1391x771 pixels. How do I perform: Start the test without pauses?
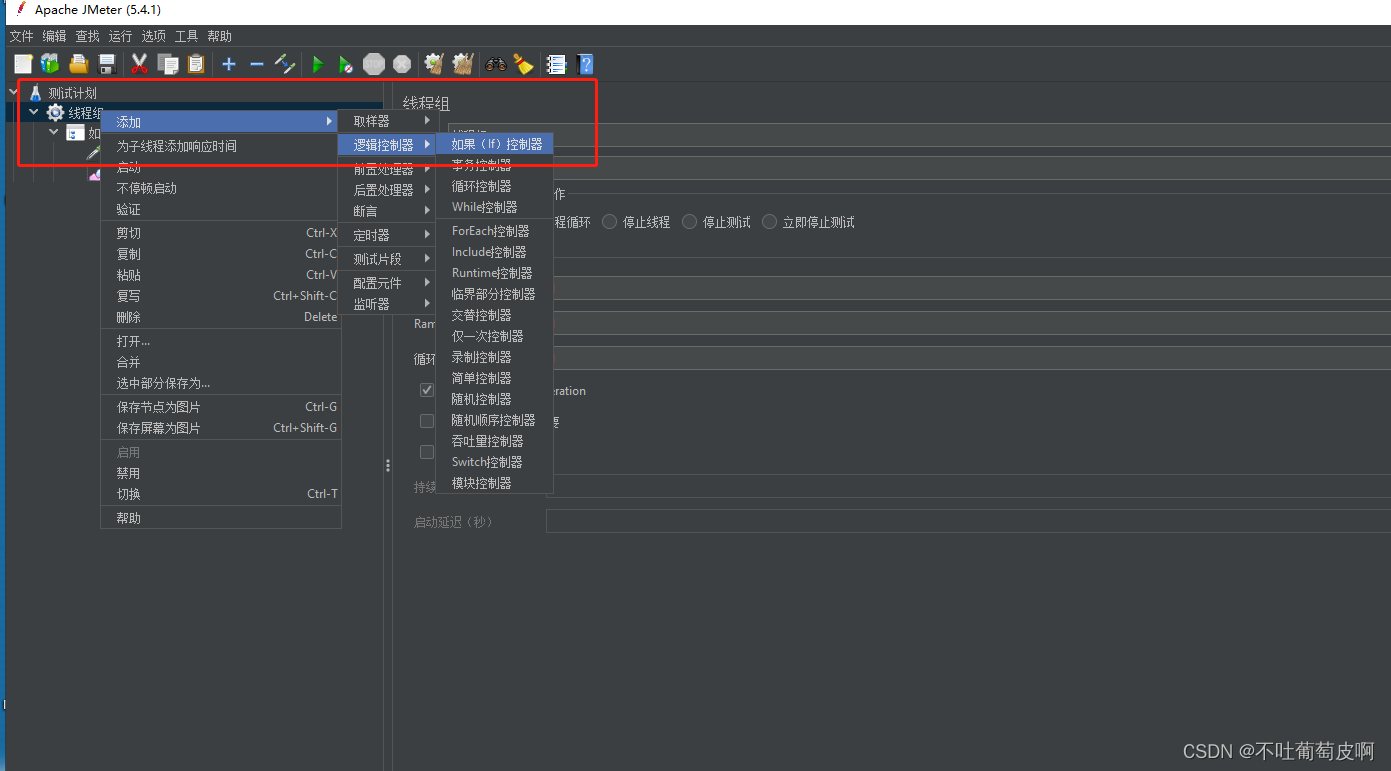click(x=345, y=64)
